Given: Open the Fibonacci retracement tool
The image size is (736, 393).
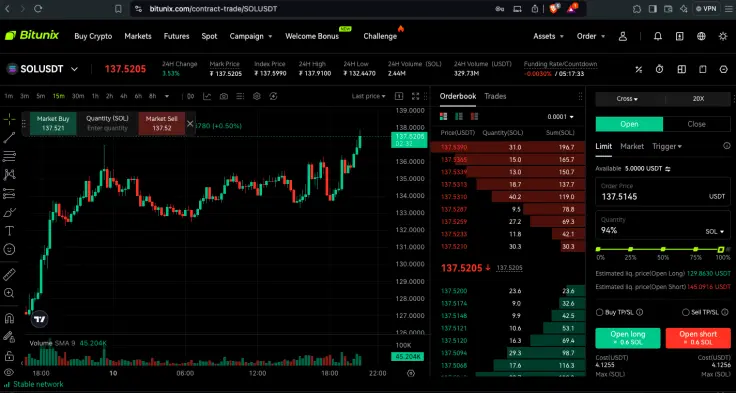Looking at the screenshot, I should [9, 156].
